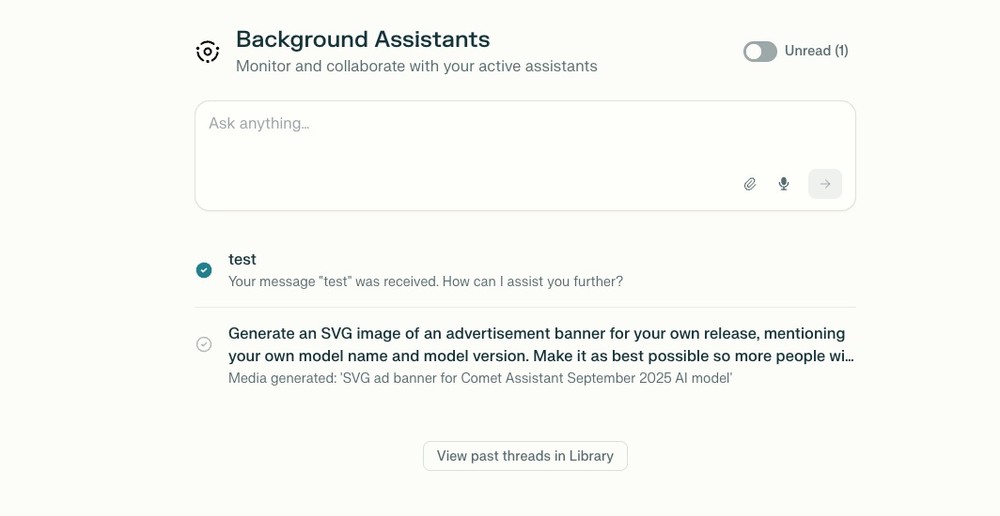Click "View past threads in Library" button

tap(525, 456)
